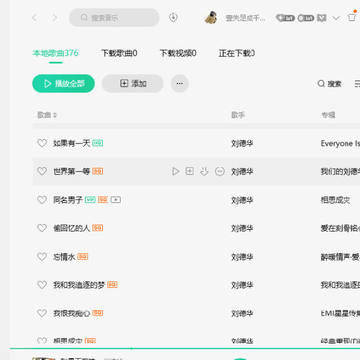Click the SQ badge on 世界第一等
The width and height of the screenshot is (360, 360).
(x=98, y=171)
